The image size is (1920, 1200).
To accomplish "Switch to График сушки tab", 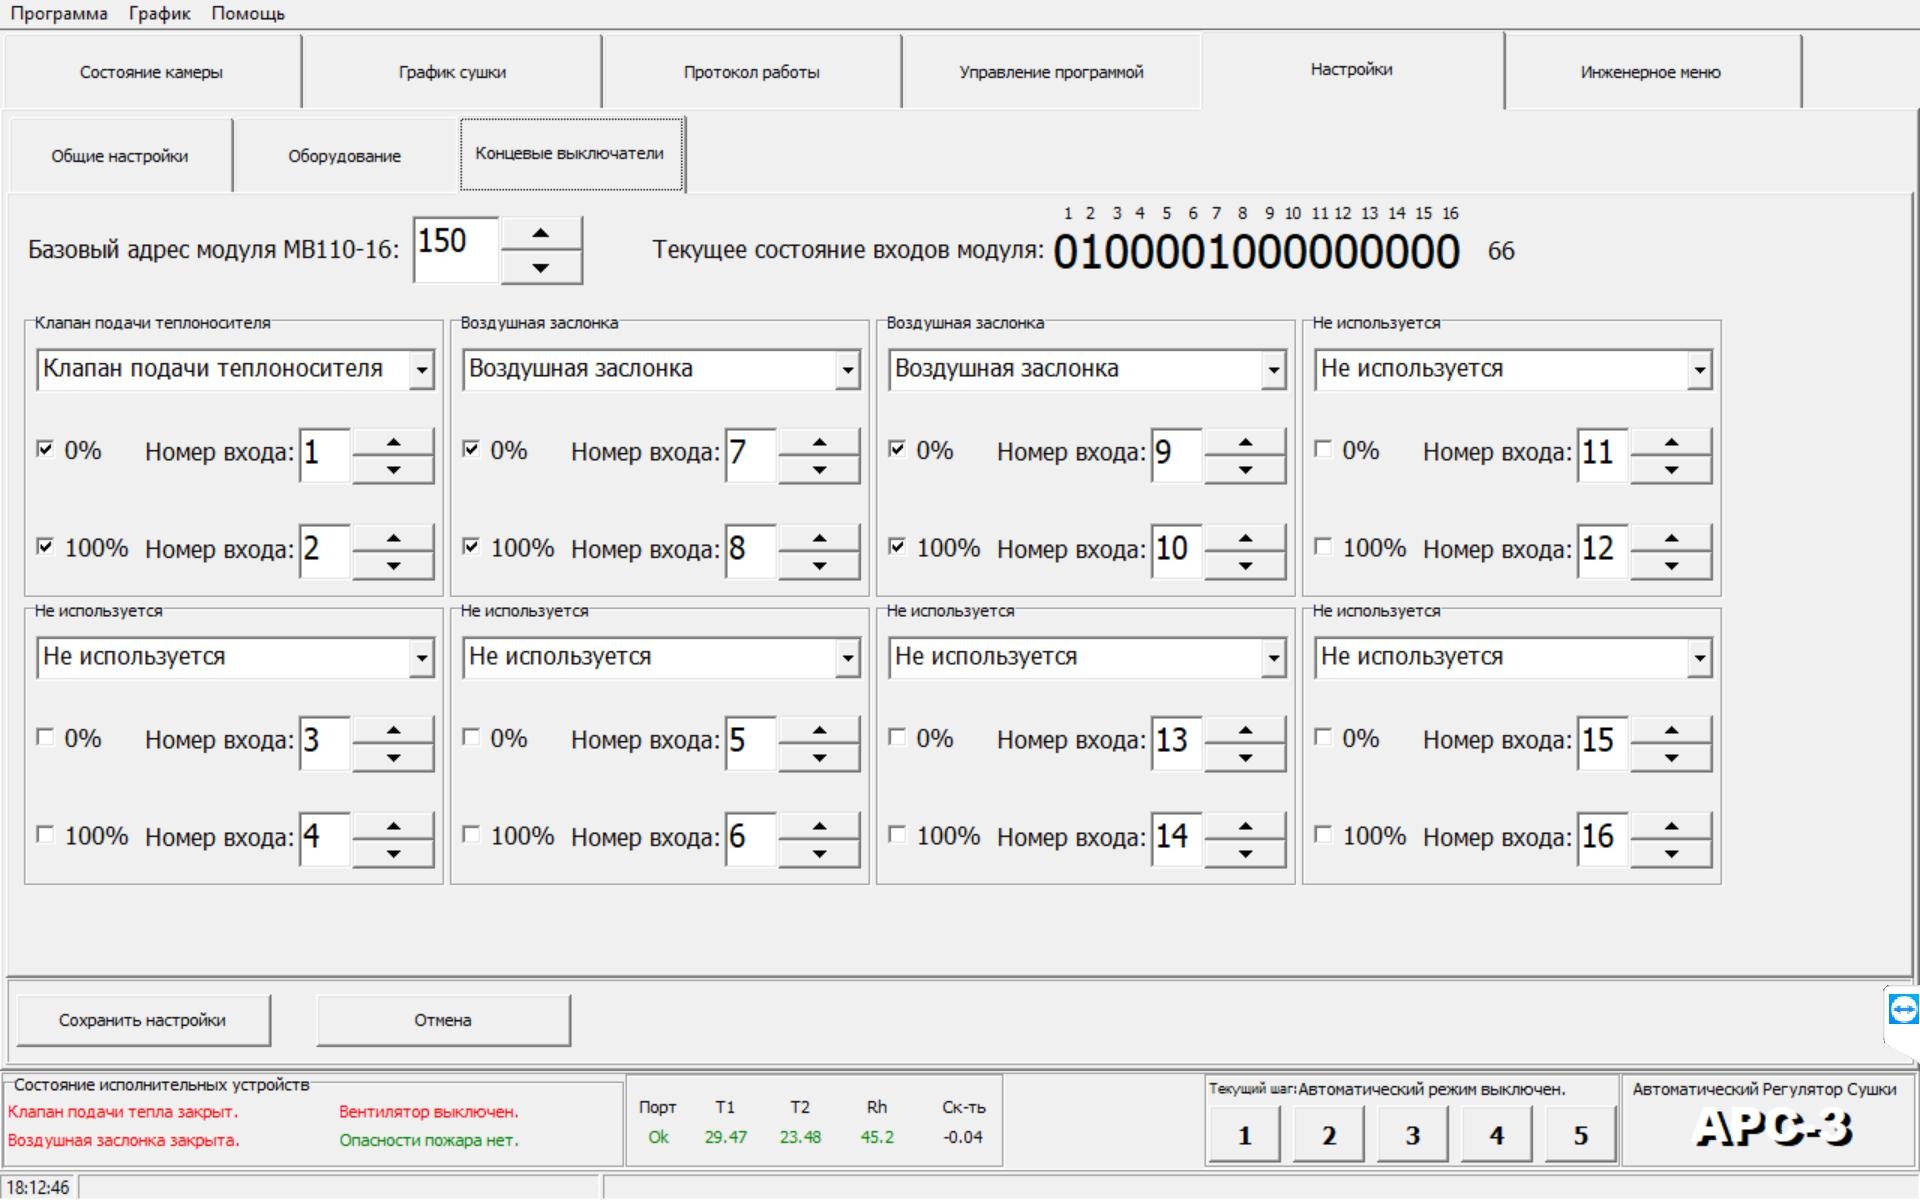I will 452,72.
